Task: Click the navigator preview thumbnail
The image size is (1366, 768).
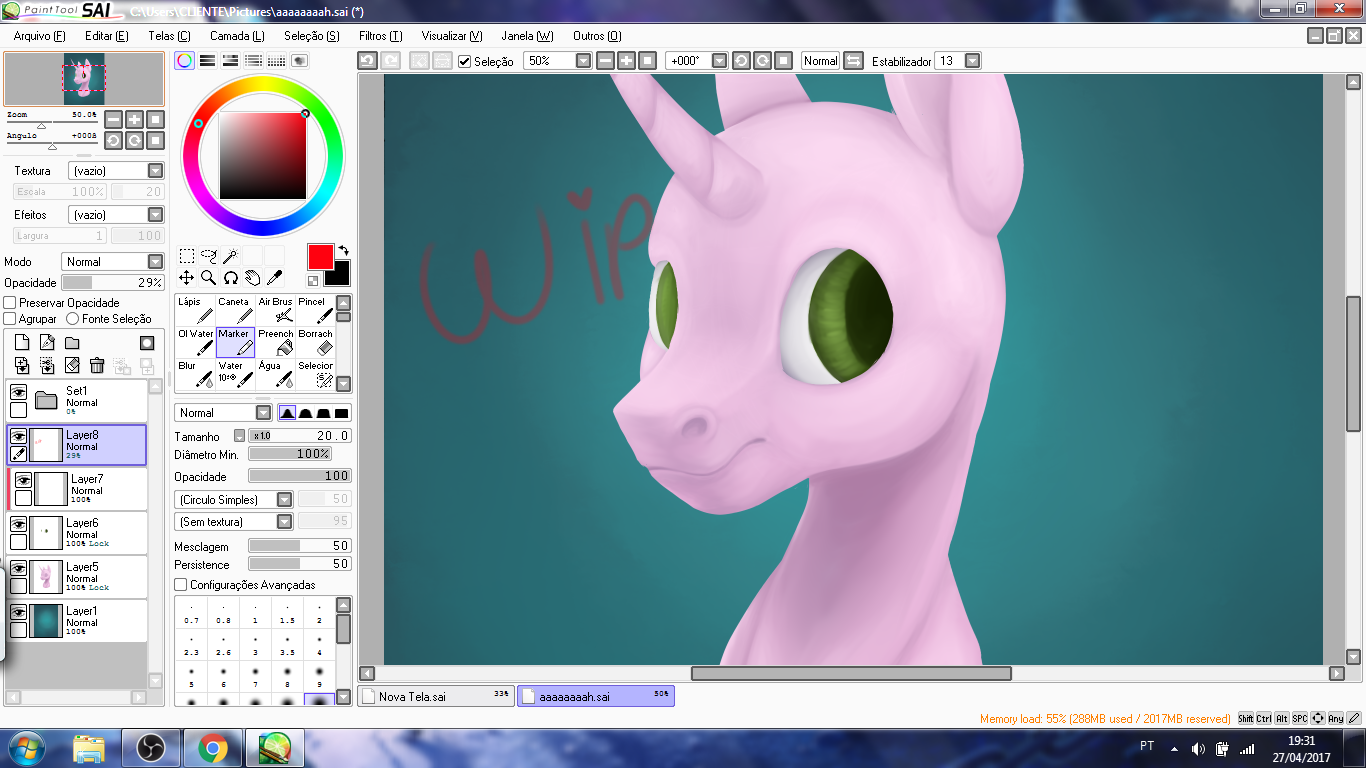Action: 84,79
